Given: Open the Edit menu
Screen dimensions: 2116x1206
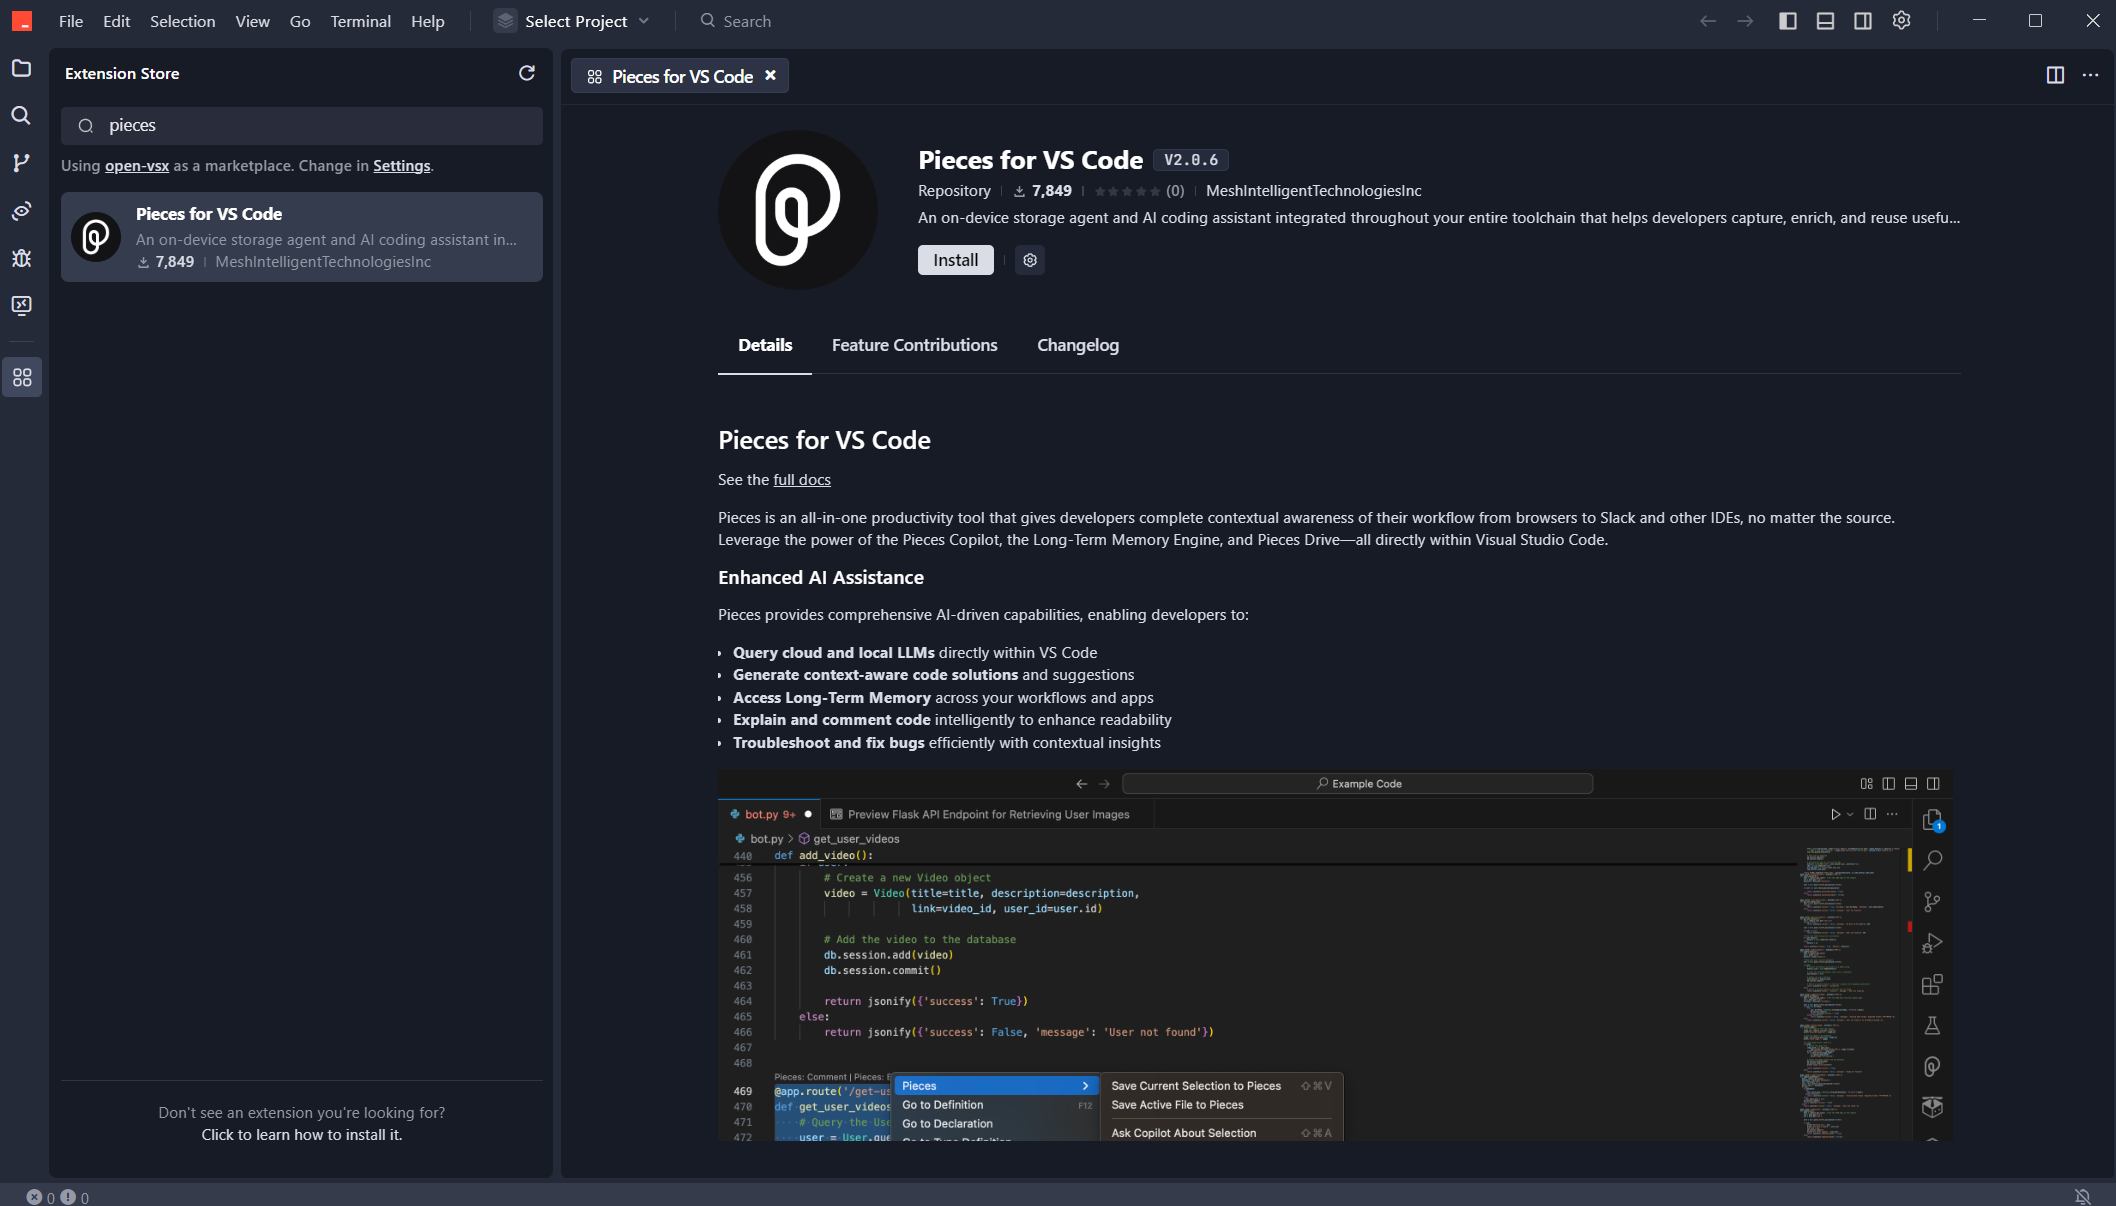Looking at the screenshot, I should point(116,21).
